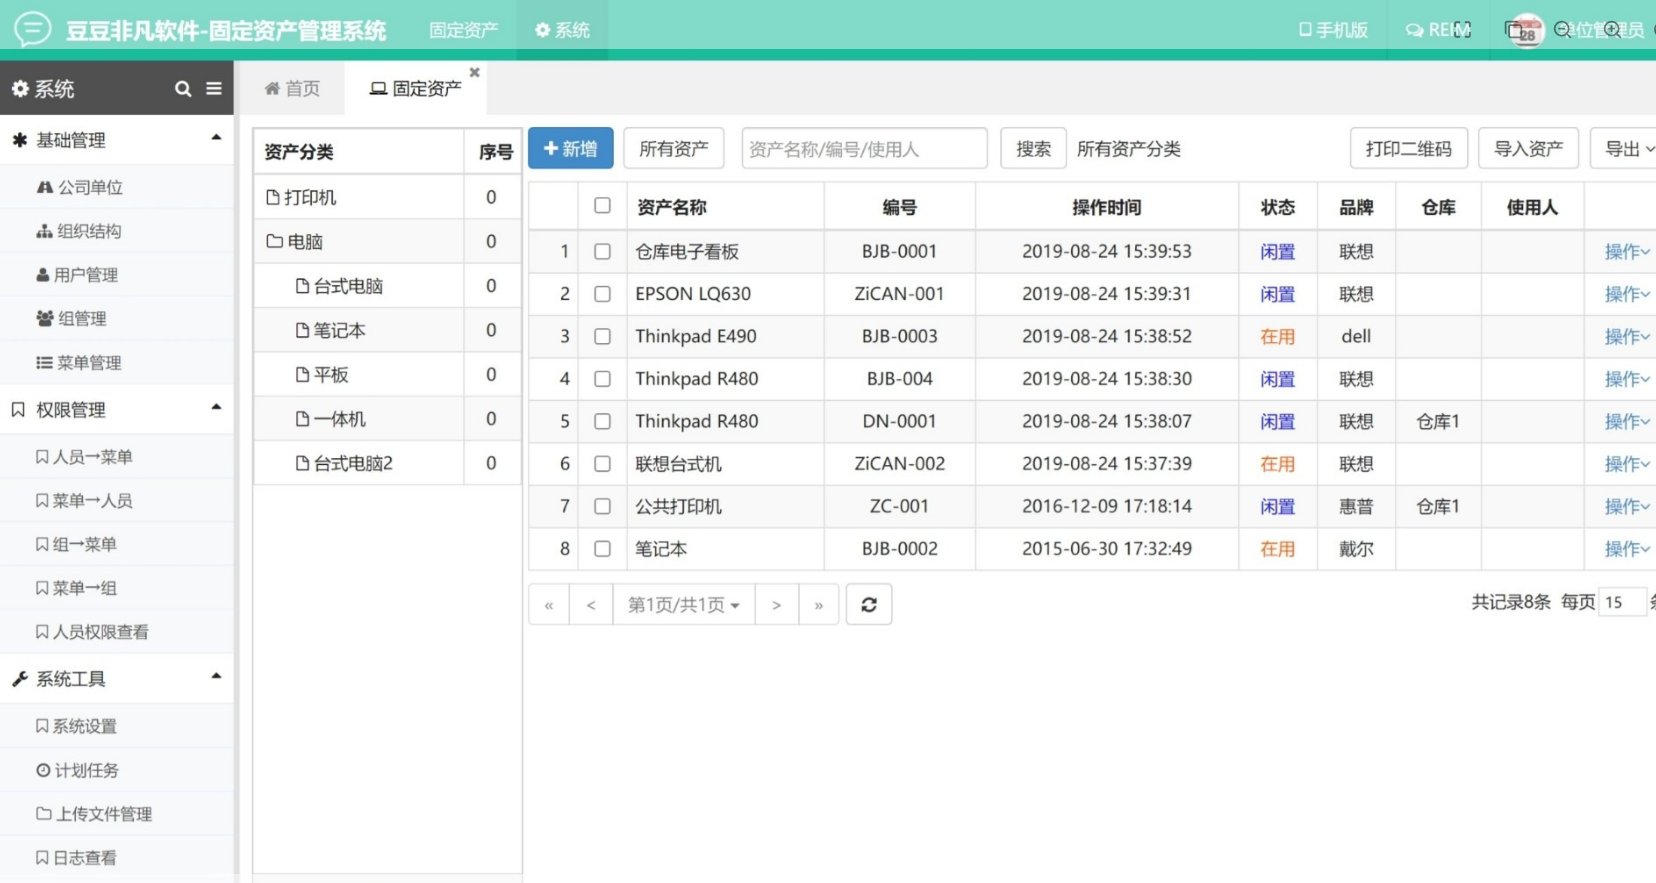Select the checkbox for Thinkpad E490 row
The width and height of the screenshot is (1656, 883).
click(602, 337)
